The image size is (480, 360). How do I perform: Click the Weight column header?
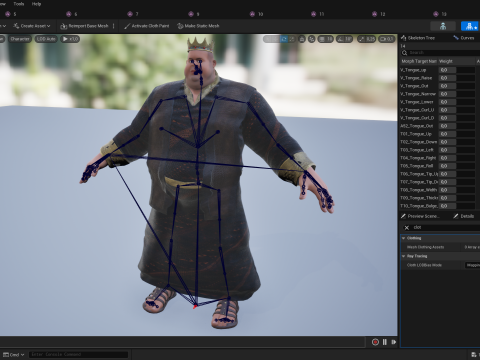tap(446, 61)
